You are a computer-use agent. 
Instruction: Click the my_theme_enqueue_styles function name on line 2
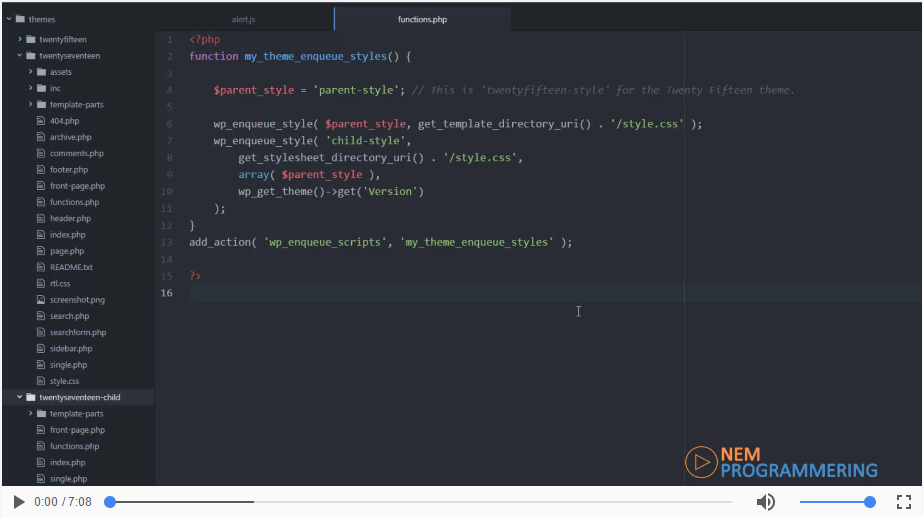316,57
